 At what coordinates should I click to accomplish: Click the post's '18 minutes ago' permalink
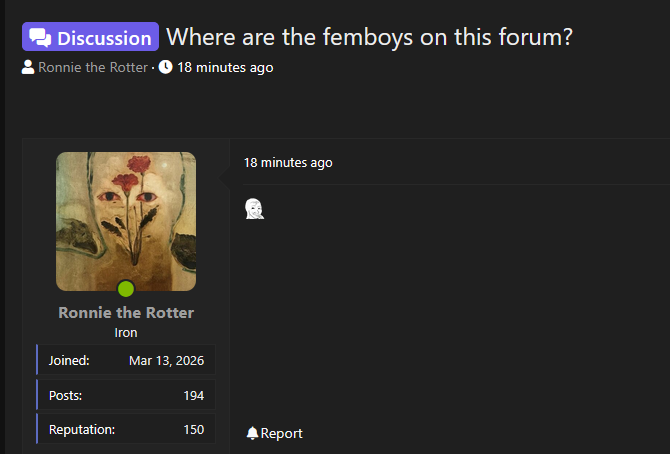pos(288,163)
